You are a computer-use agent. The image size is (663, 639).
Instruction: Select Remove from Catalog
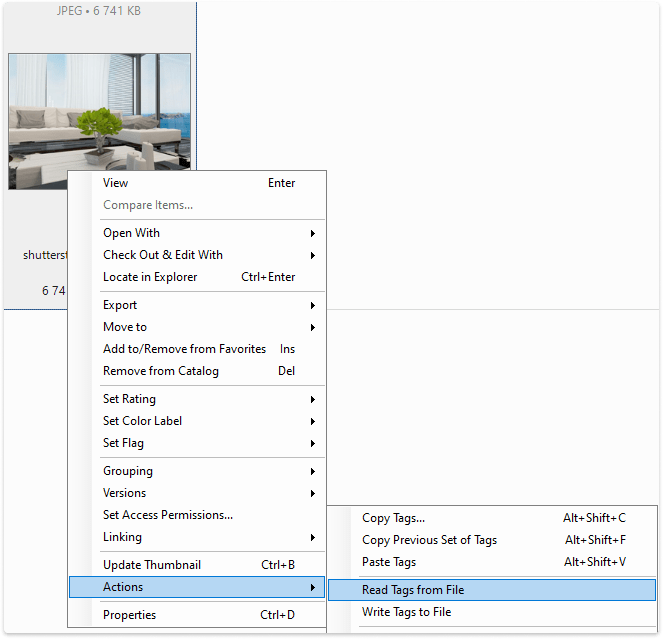tap(161, 371)
